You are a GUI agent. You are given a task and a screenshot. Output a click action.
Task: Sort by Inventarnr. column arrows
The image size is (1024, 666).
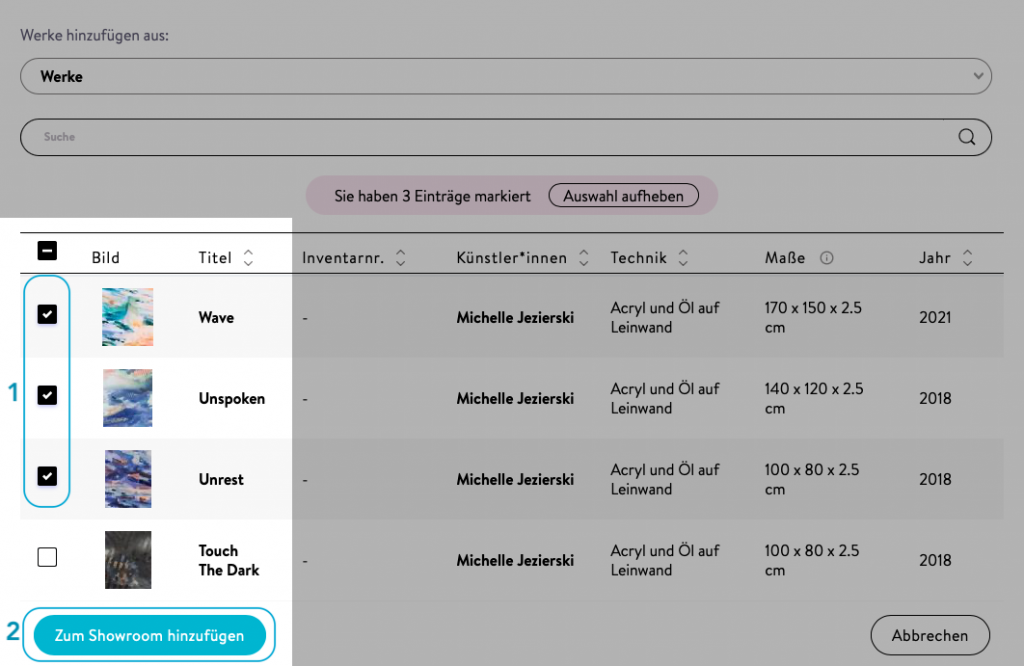click(400, 258)
